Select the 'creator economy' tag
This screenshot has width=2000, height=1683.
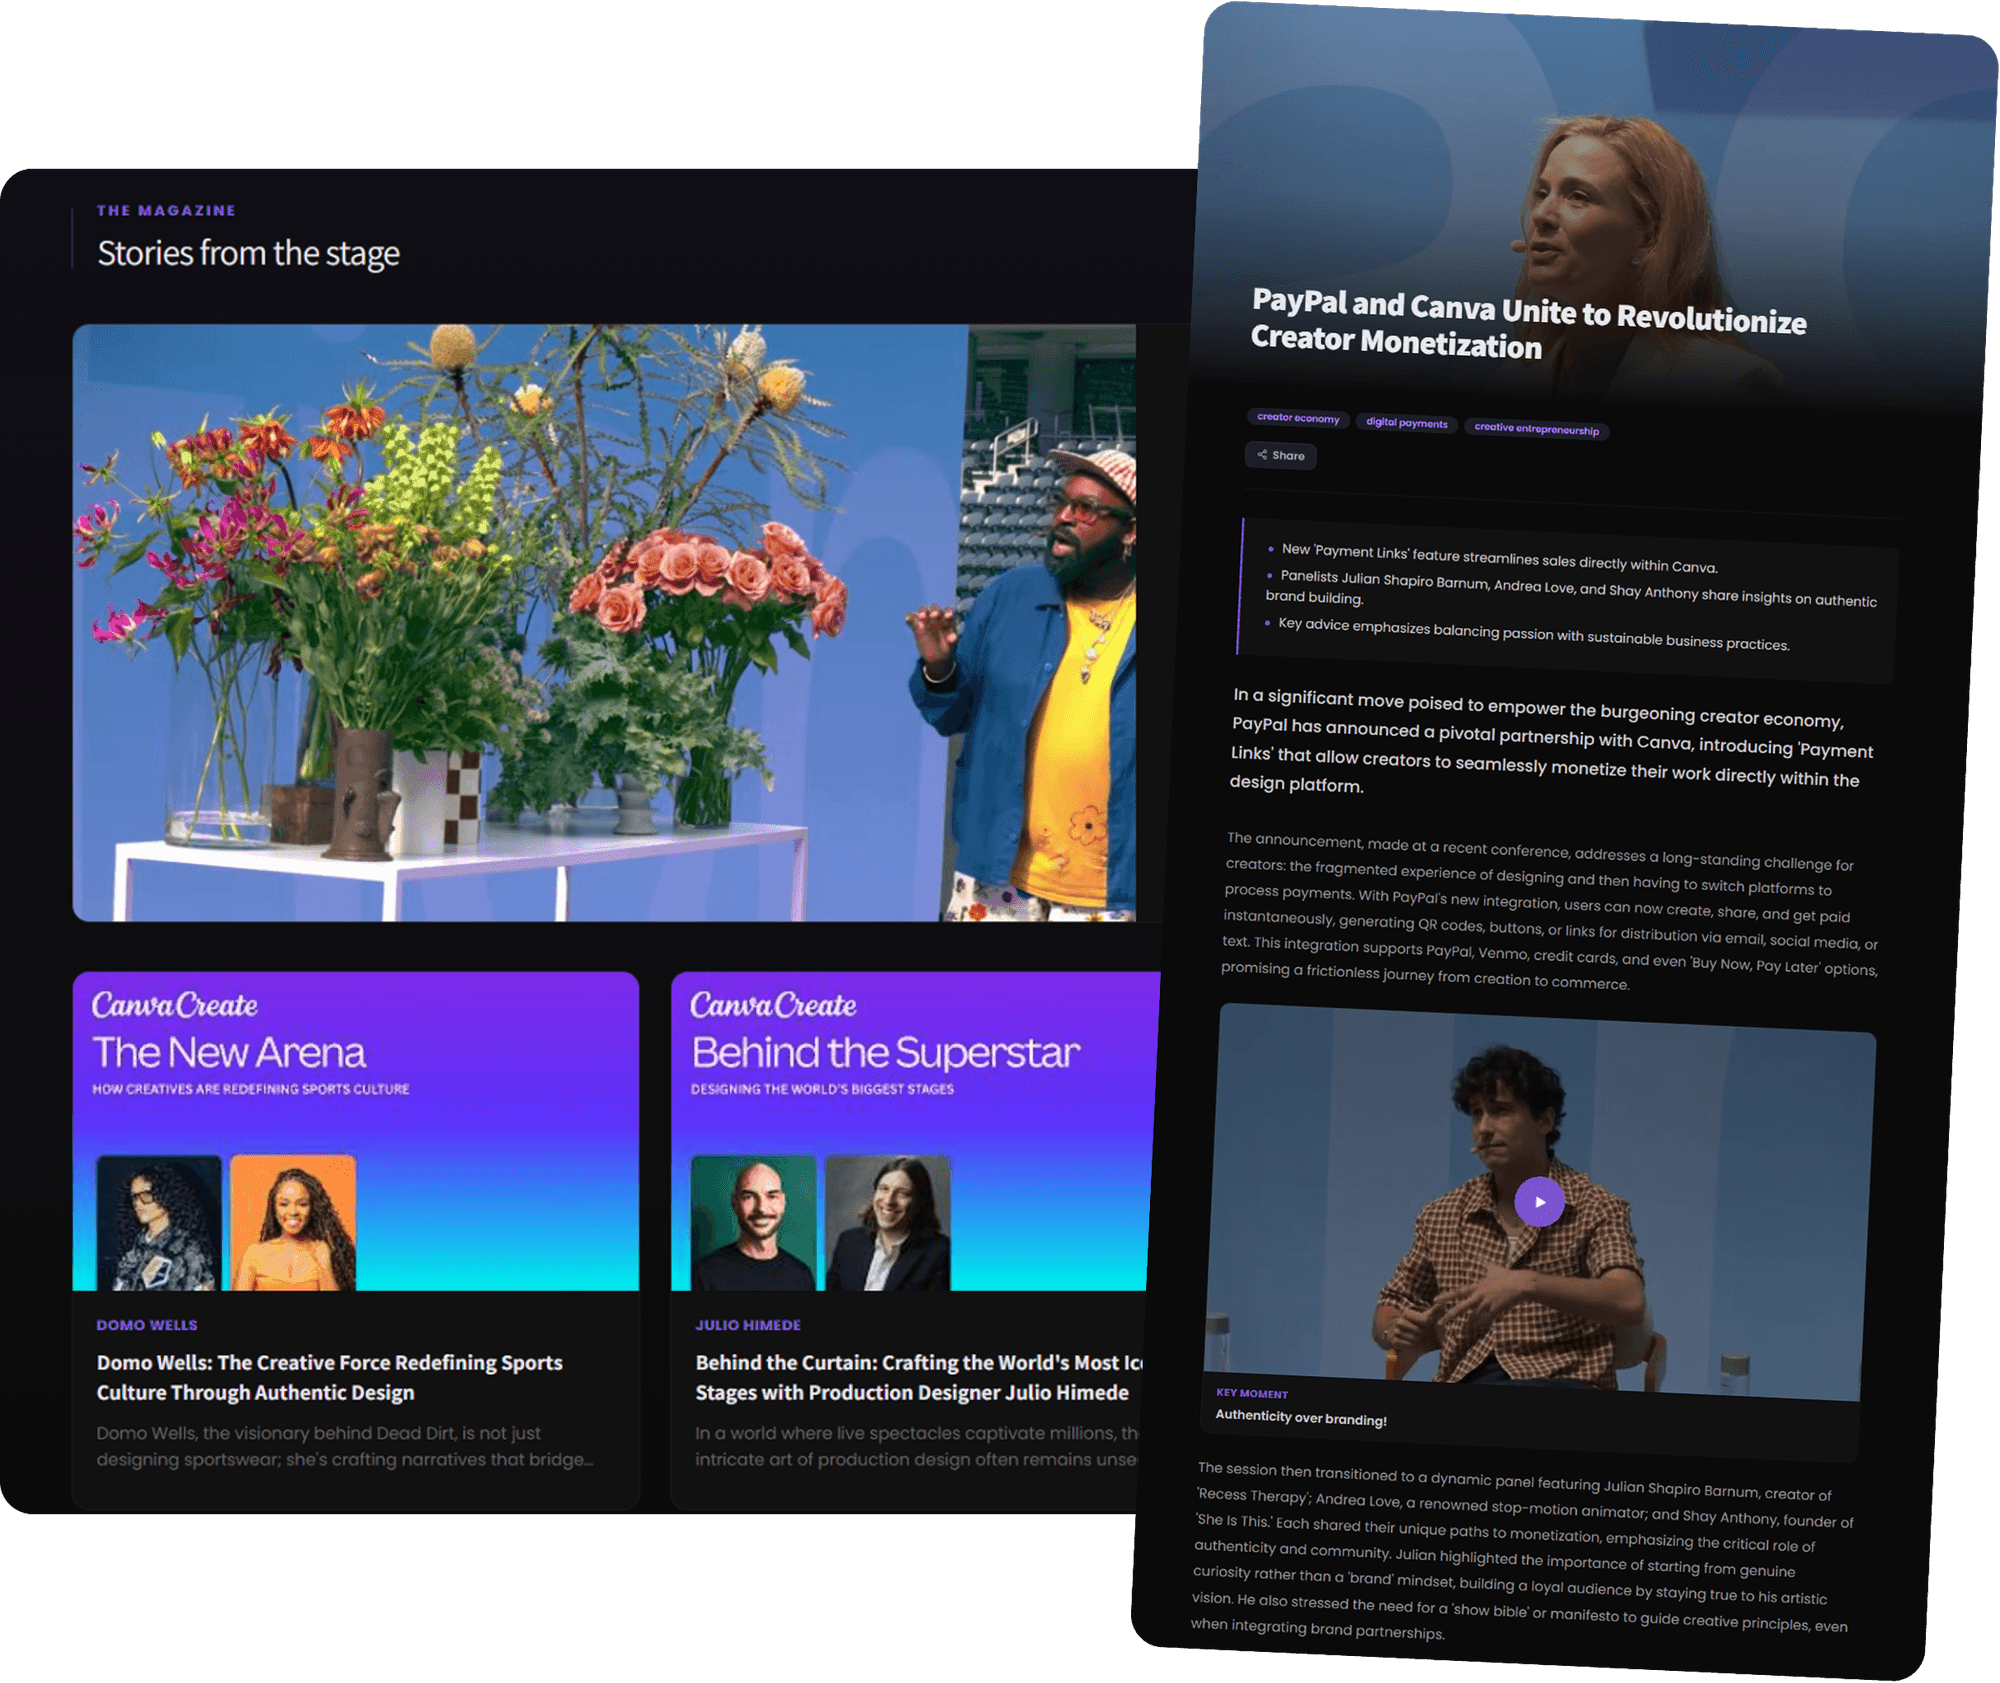[x=1298, y=418]
